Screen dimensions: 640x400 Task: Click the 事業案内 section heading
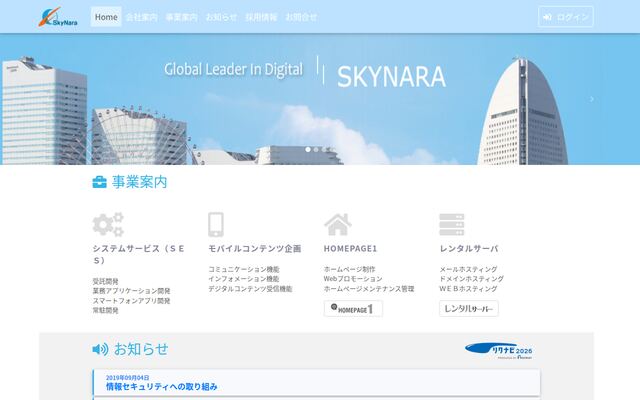pos(140,182)
